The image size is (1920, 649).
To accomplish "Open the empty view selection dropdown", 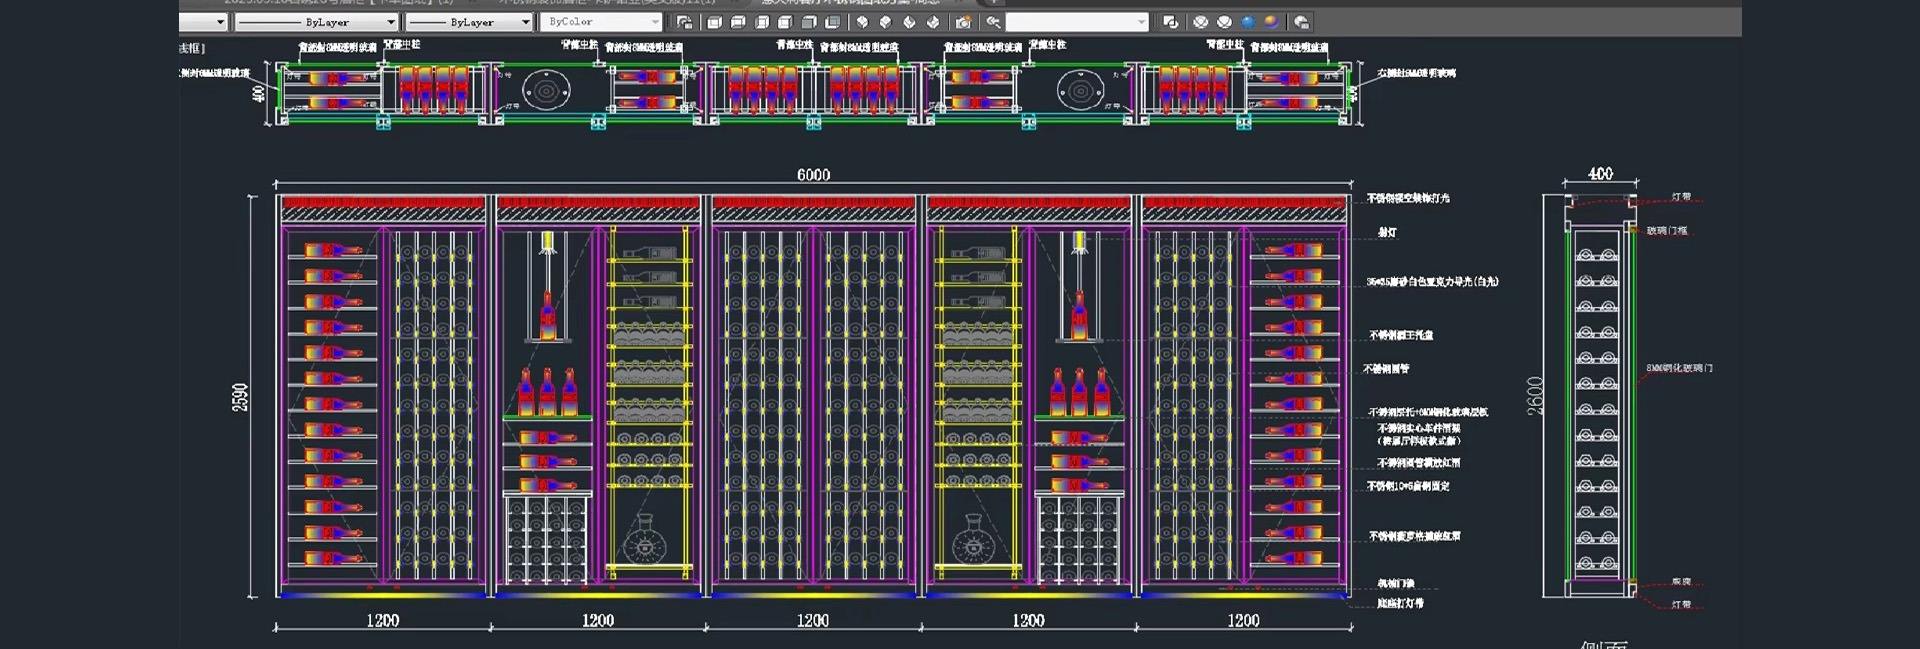I will [1141, 22].
